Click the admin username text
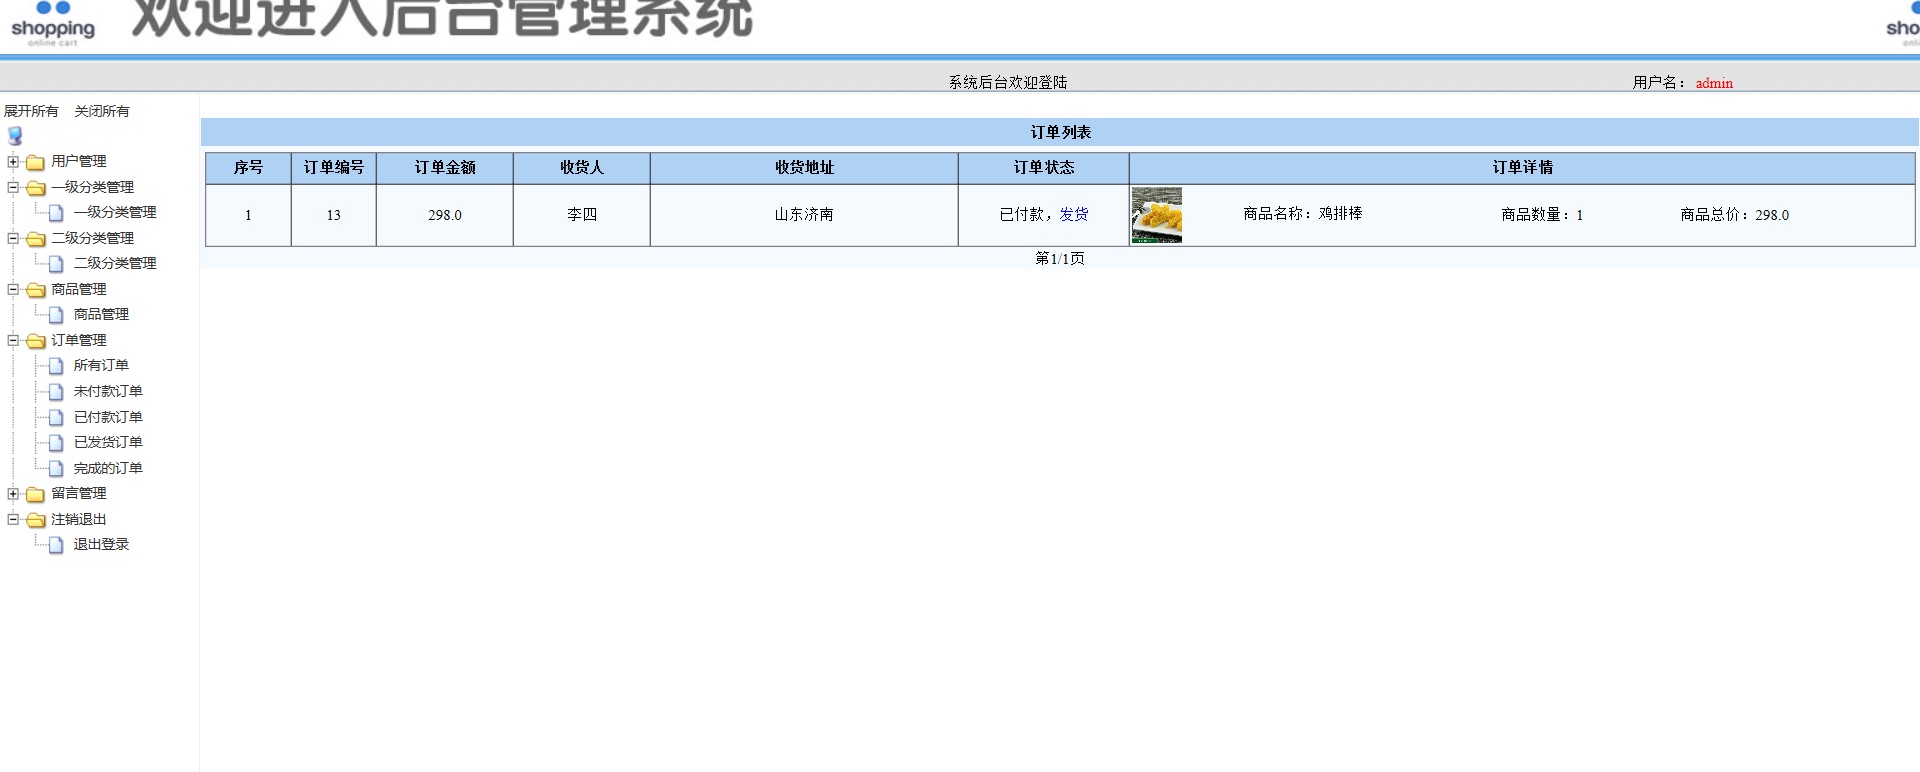 tap(1714, 83)
